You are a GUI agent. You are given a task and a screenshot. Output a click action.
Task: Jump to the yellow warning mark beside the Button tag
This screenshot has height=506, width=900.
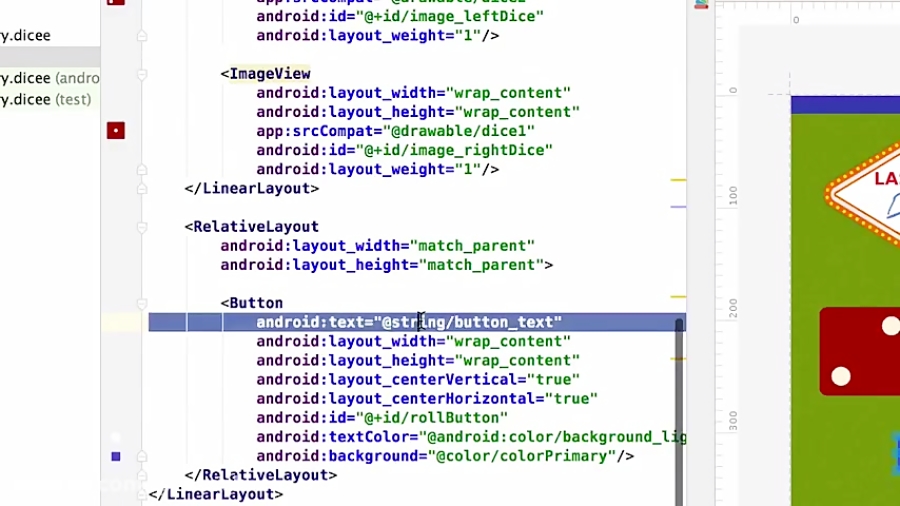(678, 297)
